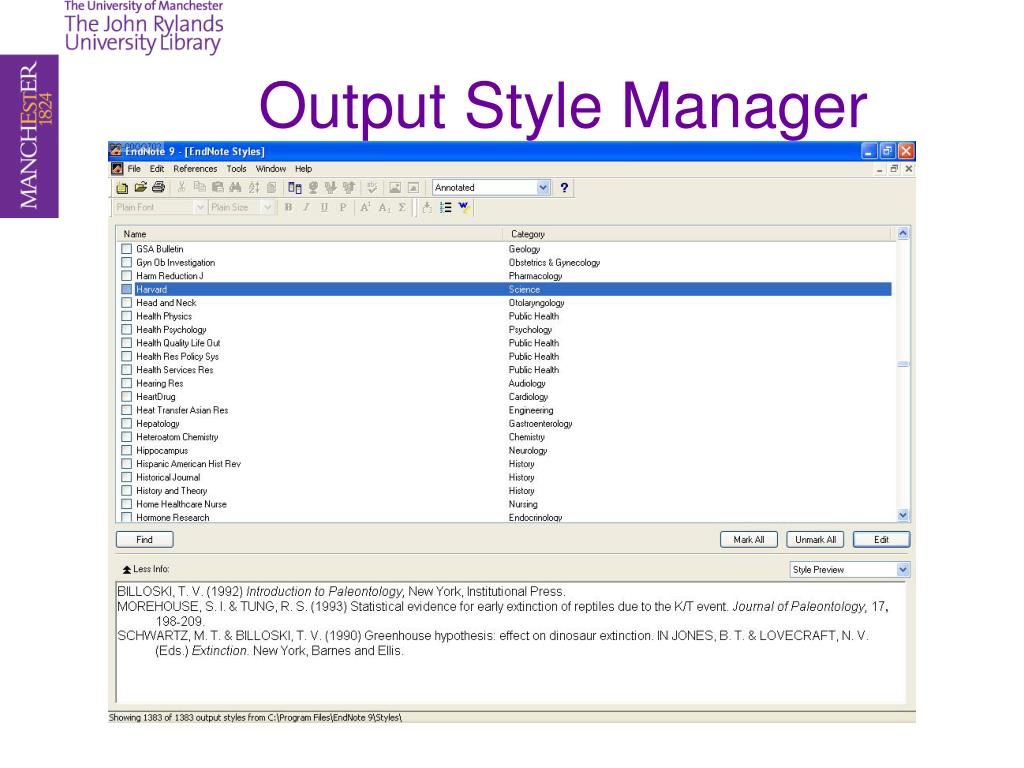
Task: Click the Insert Picture icon
Action: [395, 188]
